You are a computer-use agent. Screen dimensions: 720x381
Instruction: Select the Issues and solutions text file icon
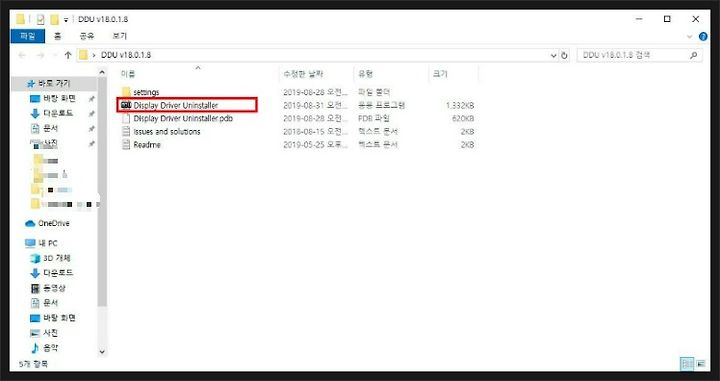(126, 132)
